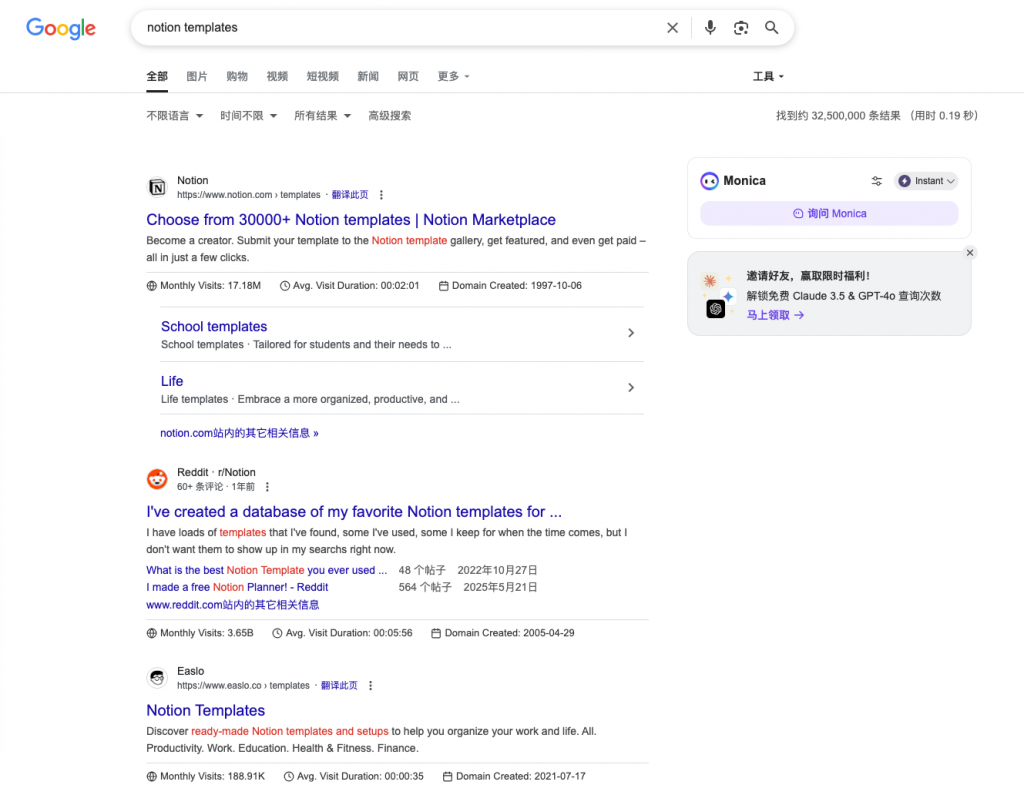Click 翻译此页 next to Notion URL
This screenshot has width=1024, height=805.
(350, 195)
